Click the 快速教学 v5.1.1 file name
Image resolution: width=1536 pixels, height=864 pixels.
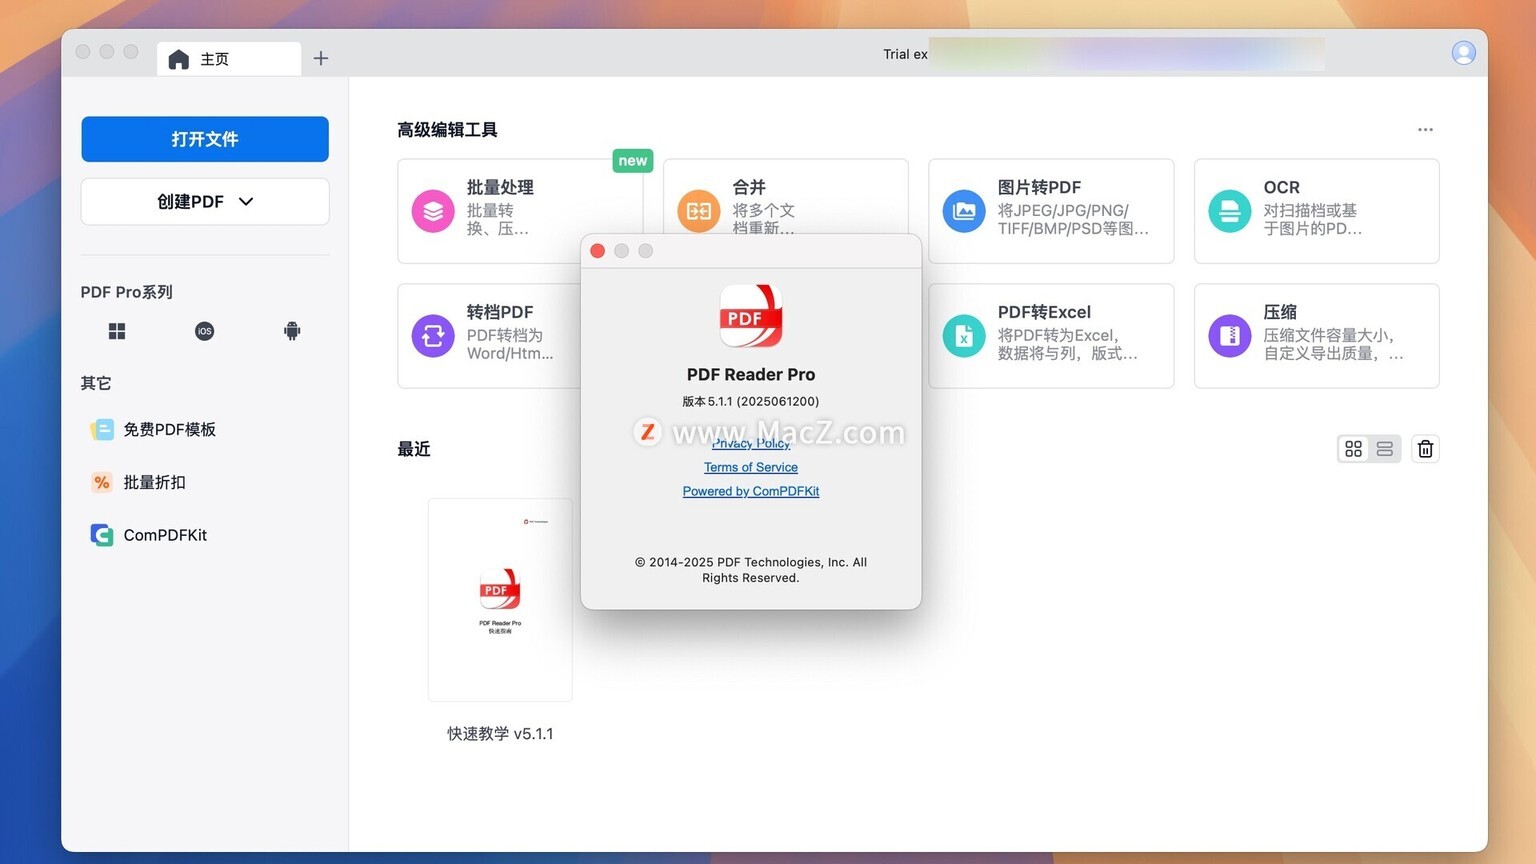pos(500,734)
